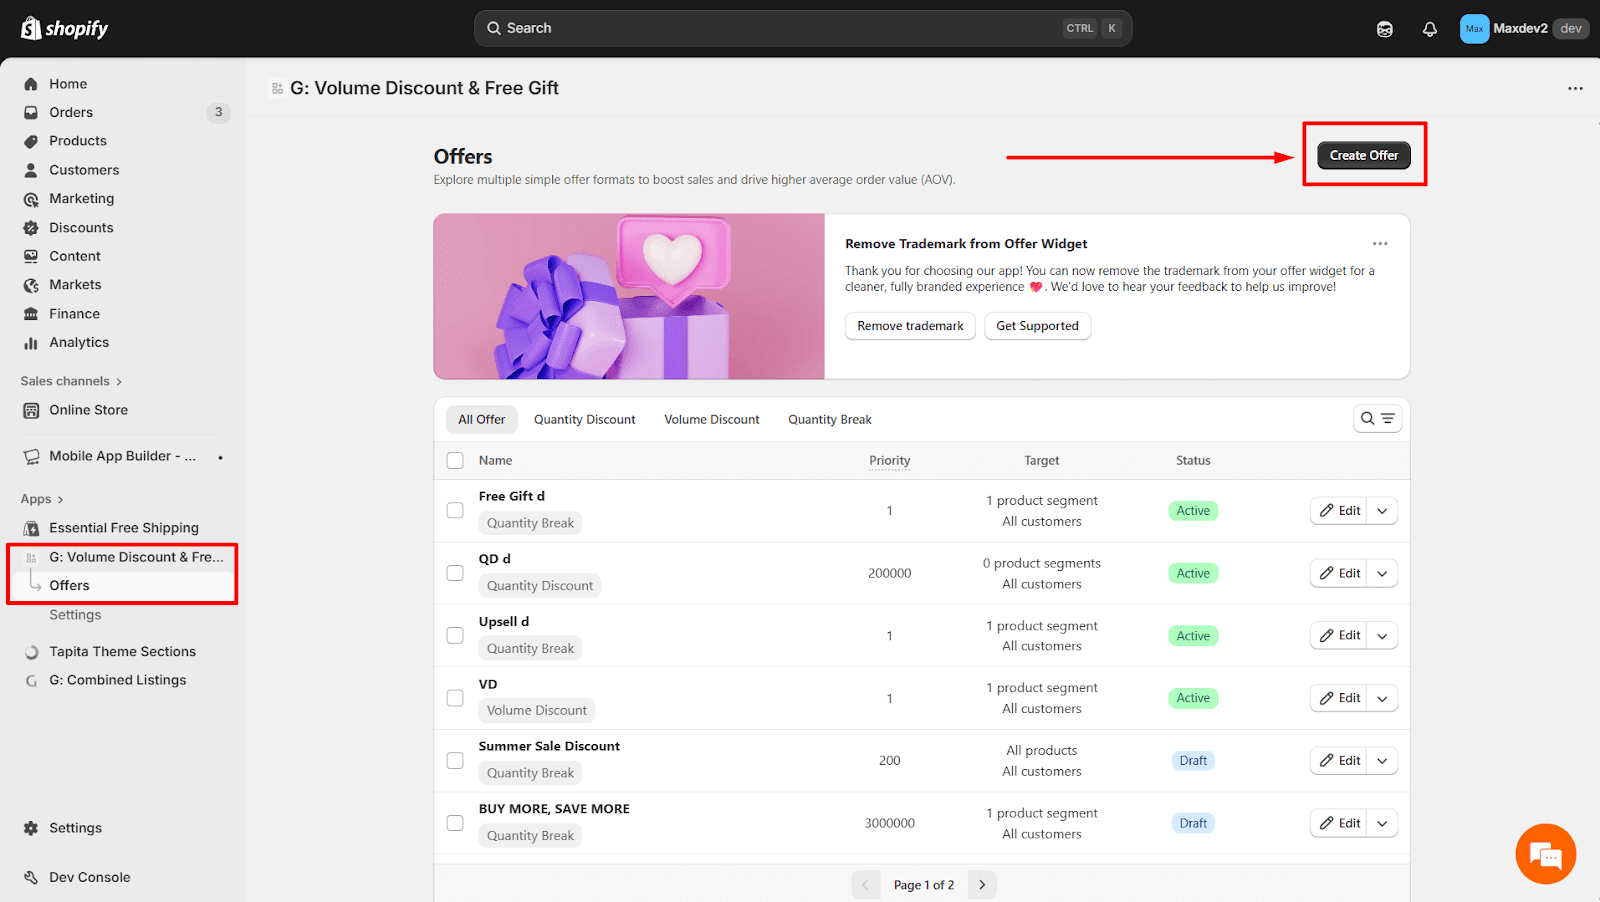1600x902 pixels.
Task: Open Essential Free Shipping app
Action: [x=124, y=528]
